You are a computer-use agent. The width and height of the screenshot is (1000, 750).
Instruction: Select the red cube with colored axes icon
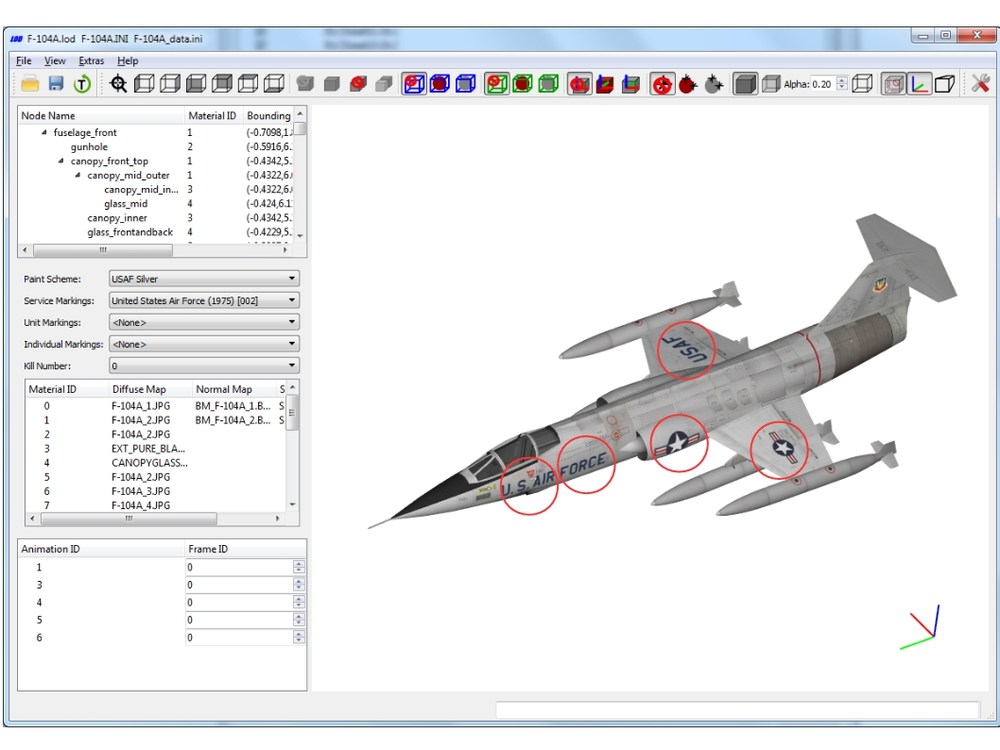605,84
